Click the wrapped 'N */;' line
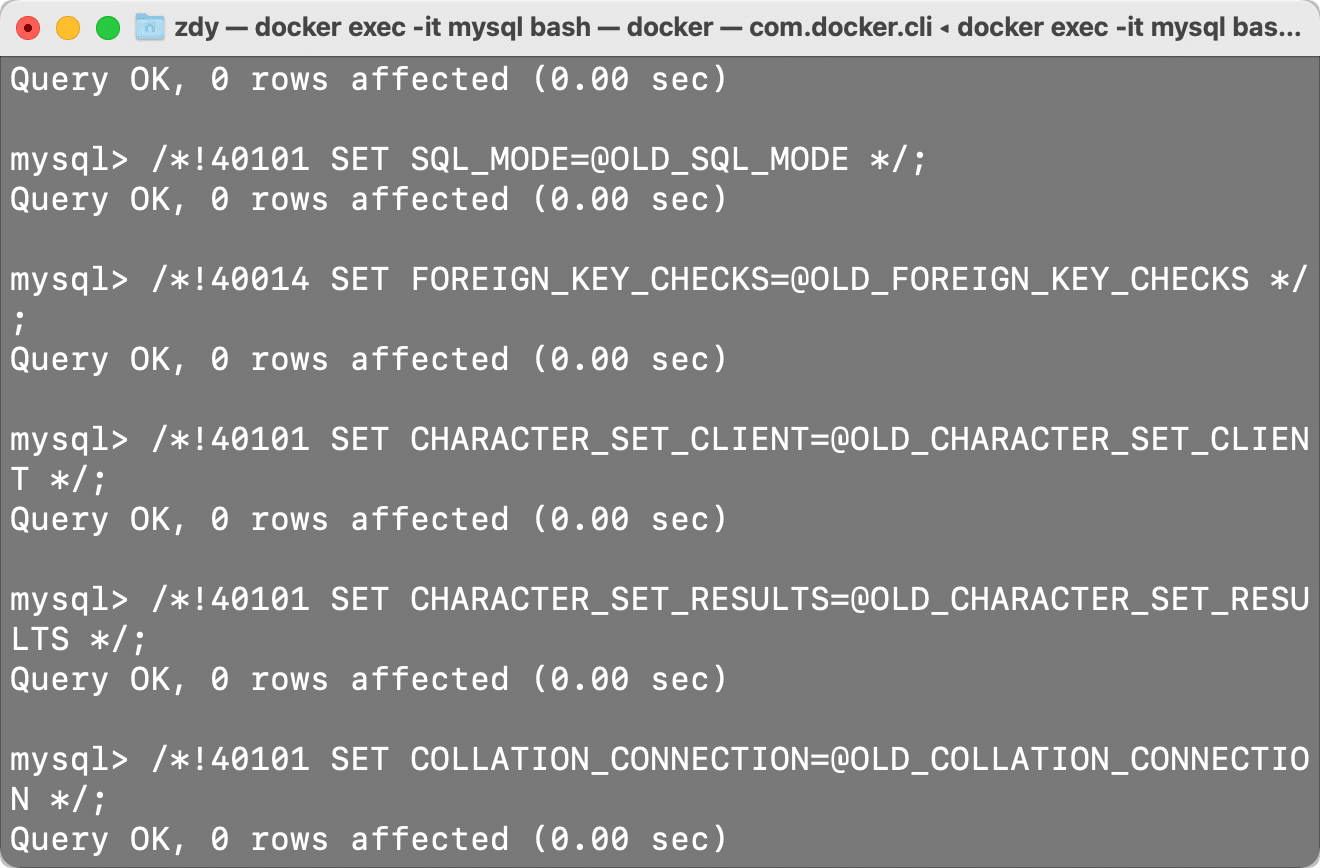Screen dimensions: 1320x868 coord(58,799)
